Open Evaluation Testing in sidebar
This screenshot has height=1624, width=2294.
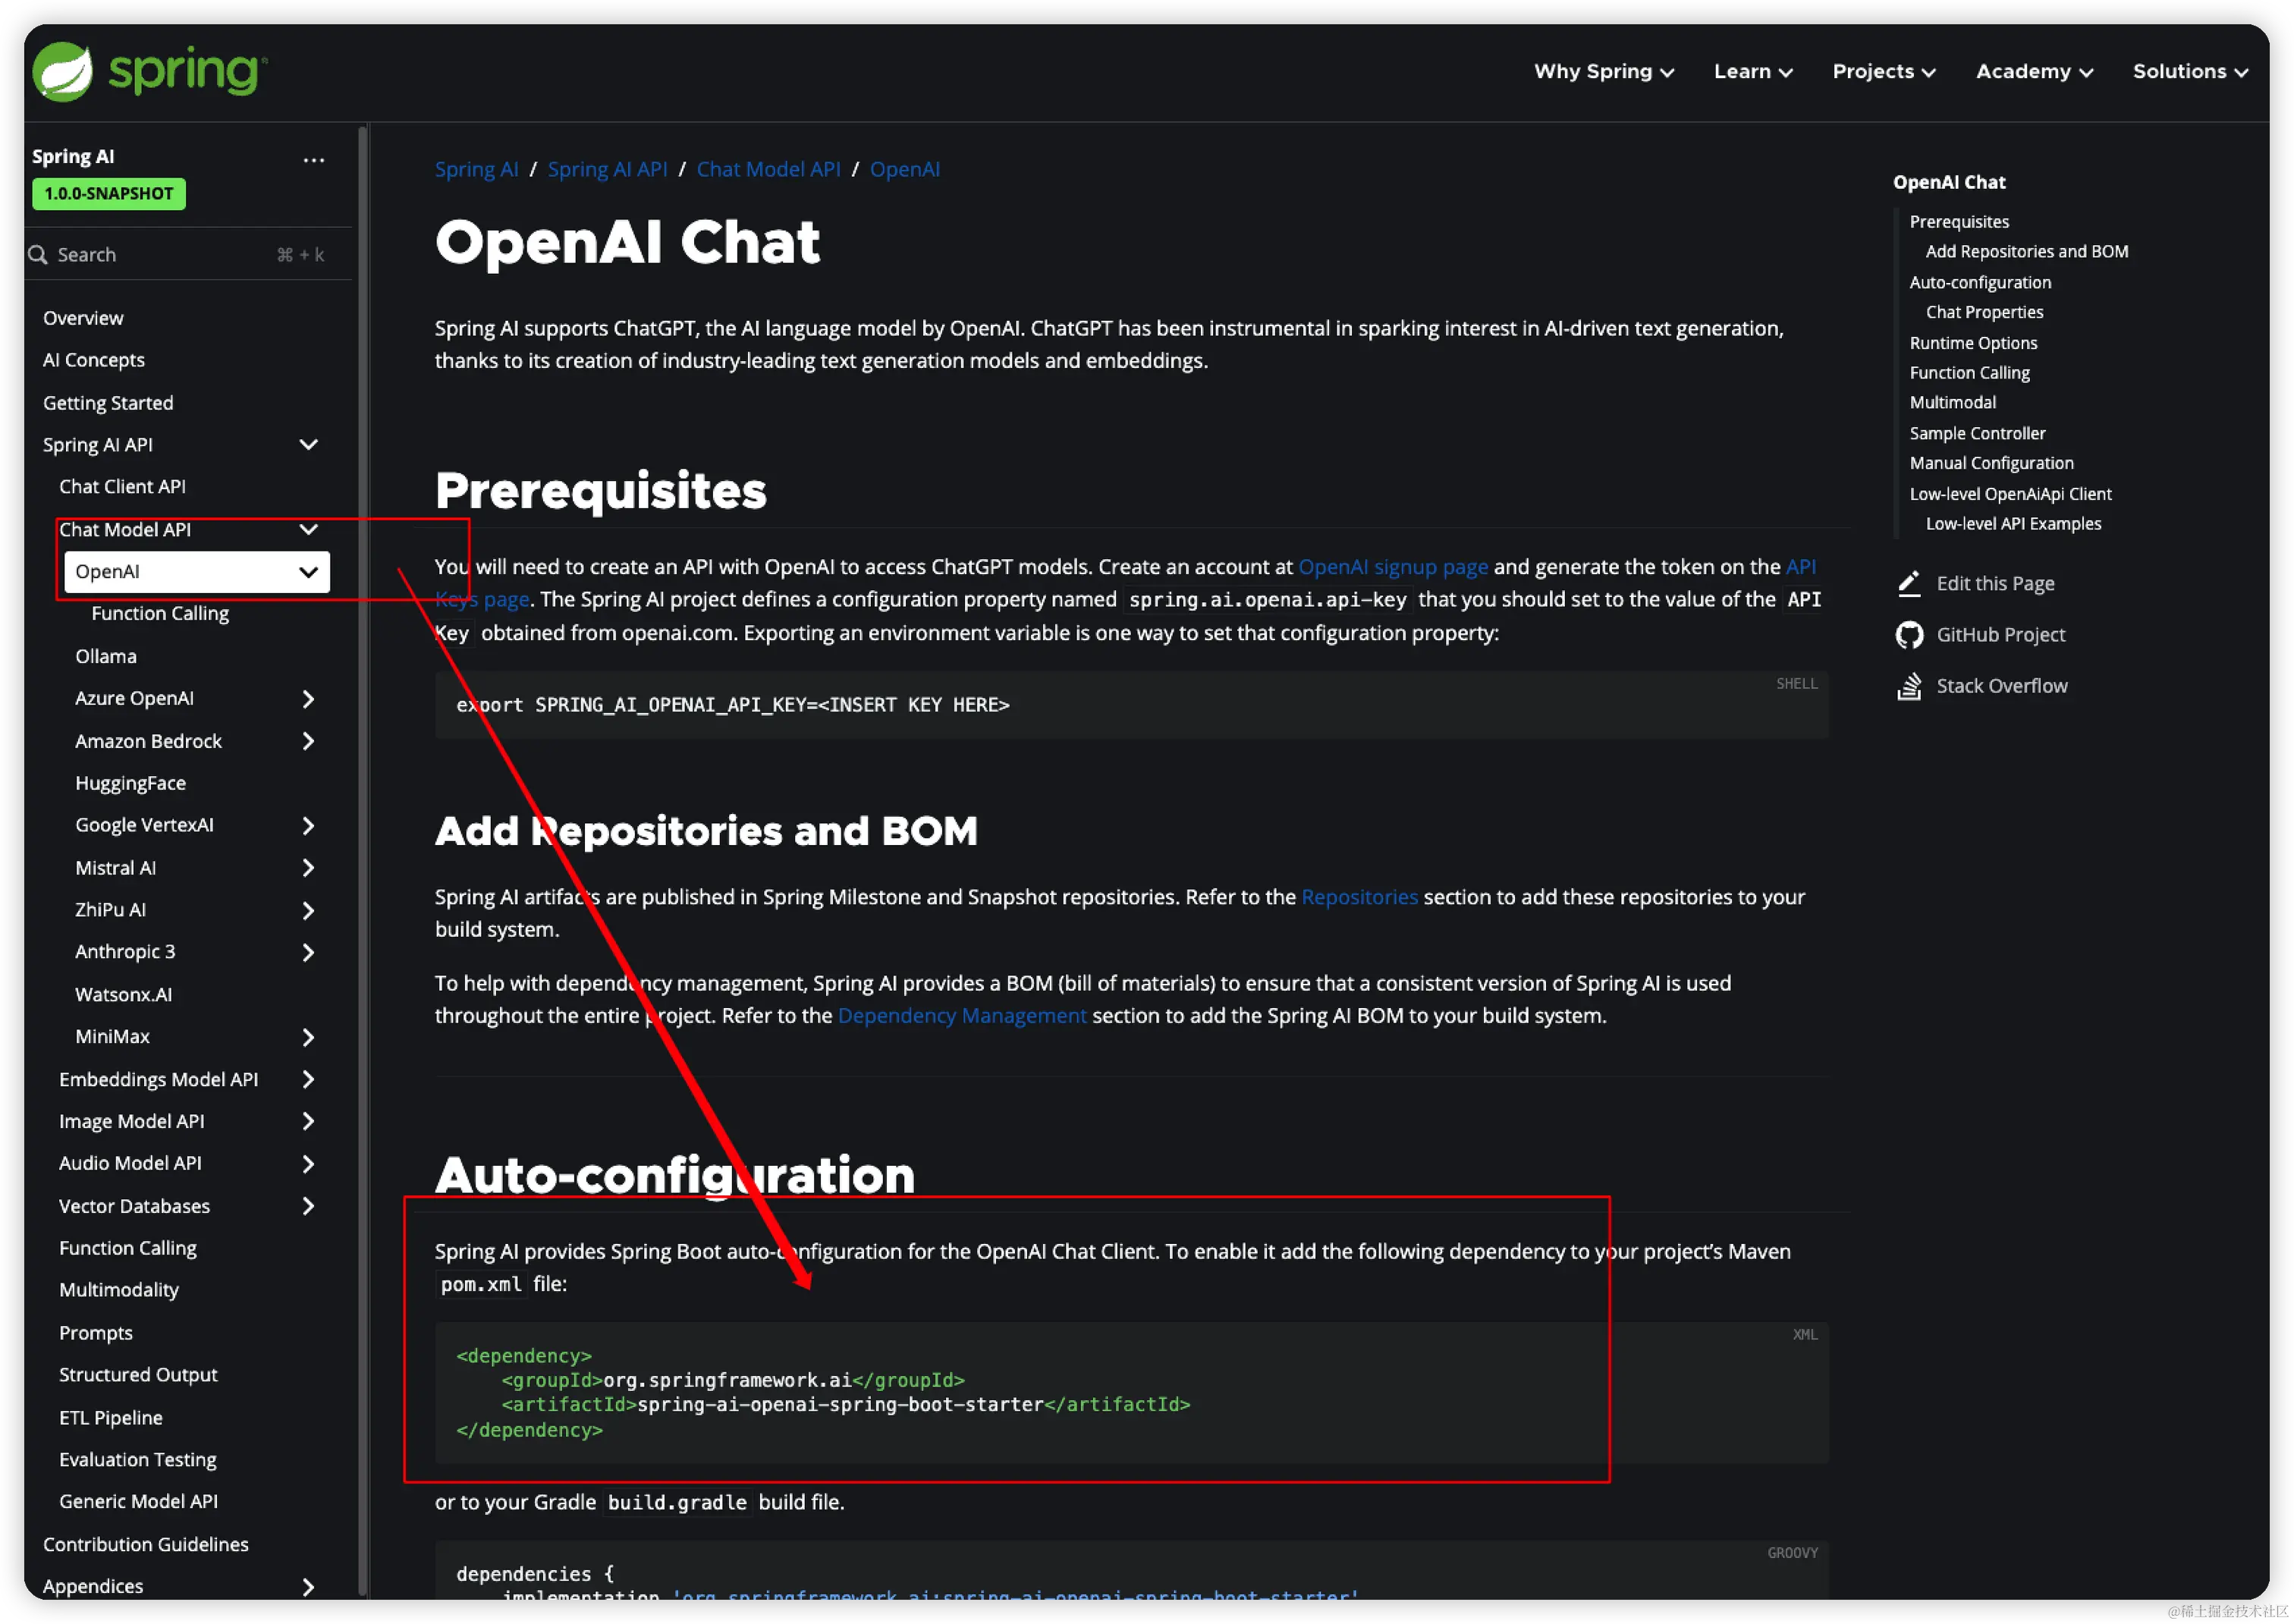click(x=138, y=1460)
